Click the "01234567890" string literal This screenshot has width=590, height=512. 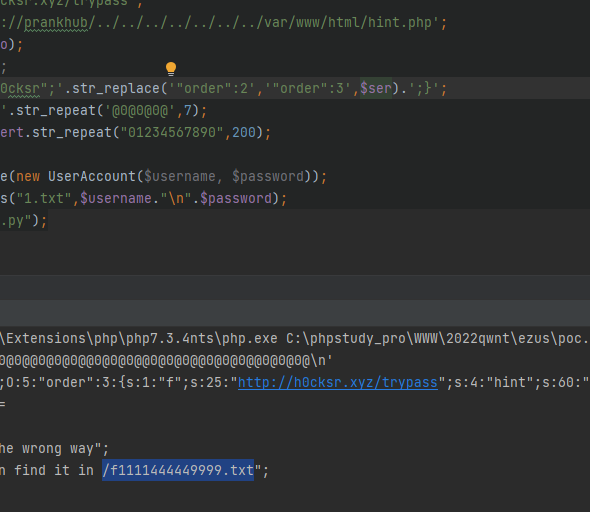coord(172,132)
